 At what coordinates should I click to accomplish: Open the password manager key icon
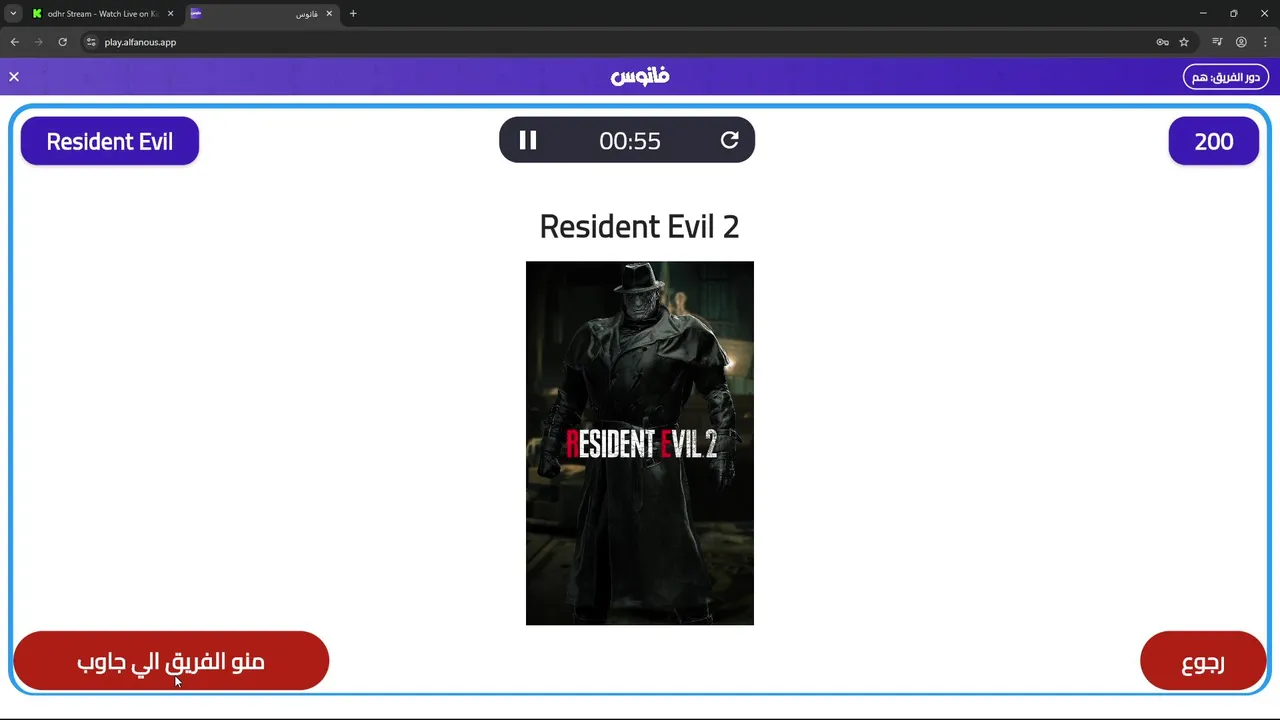point(1162,42)
